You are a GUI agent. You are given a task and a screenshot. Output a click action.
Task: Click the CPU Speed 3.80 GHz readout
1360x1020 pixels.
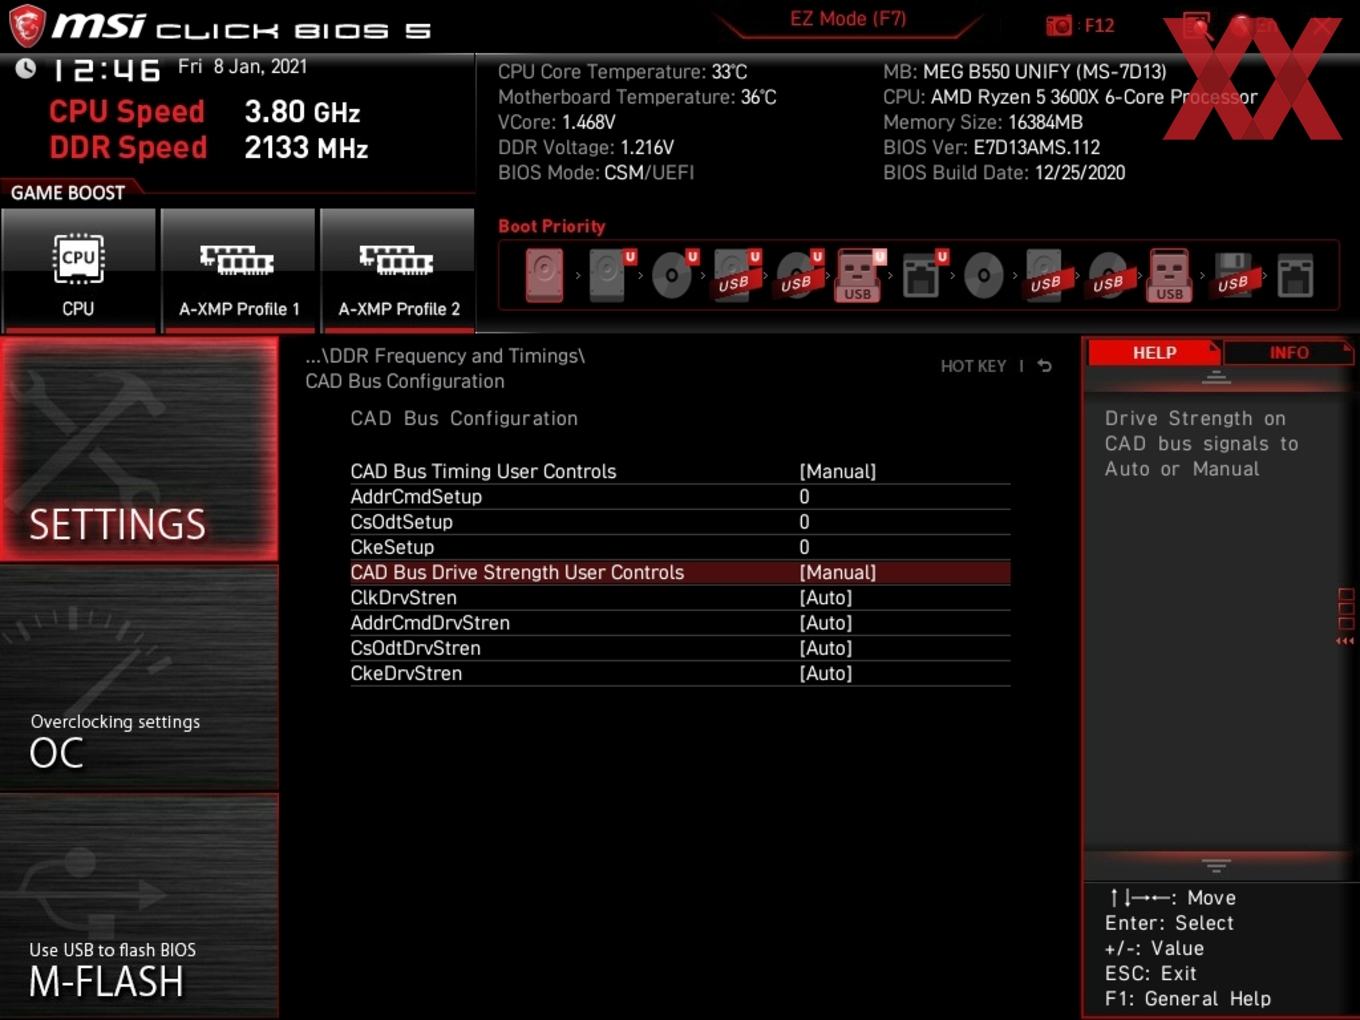205,112
